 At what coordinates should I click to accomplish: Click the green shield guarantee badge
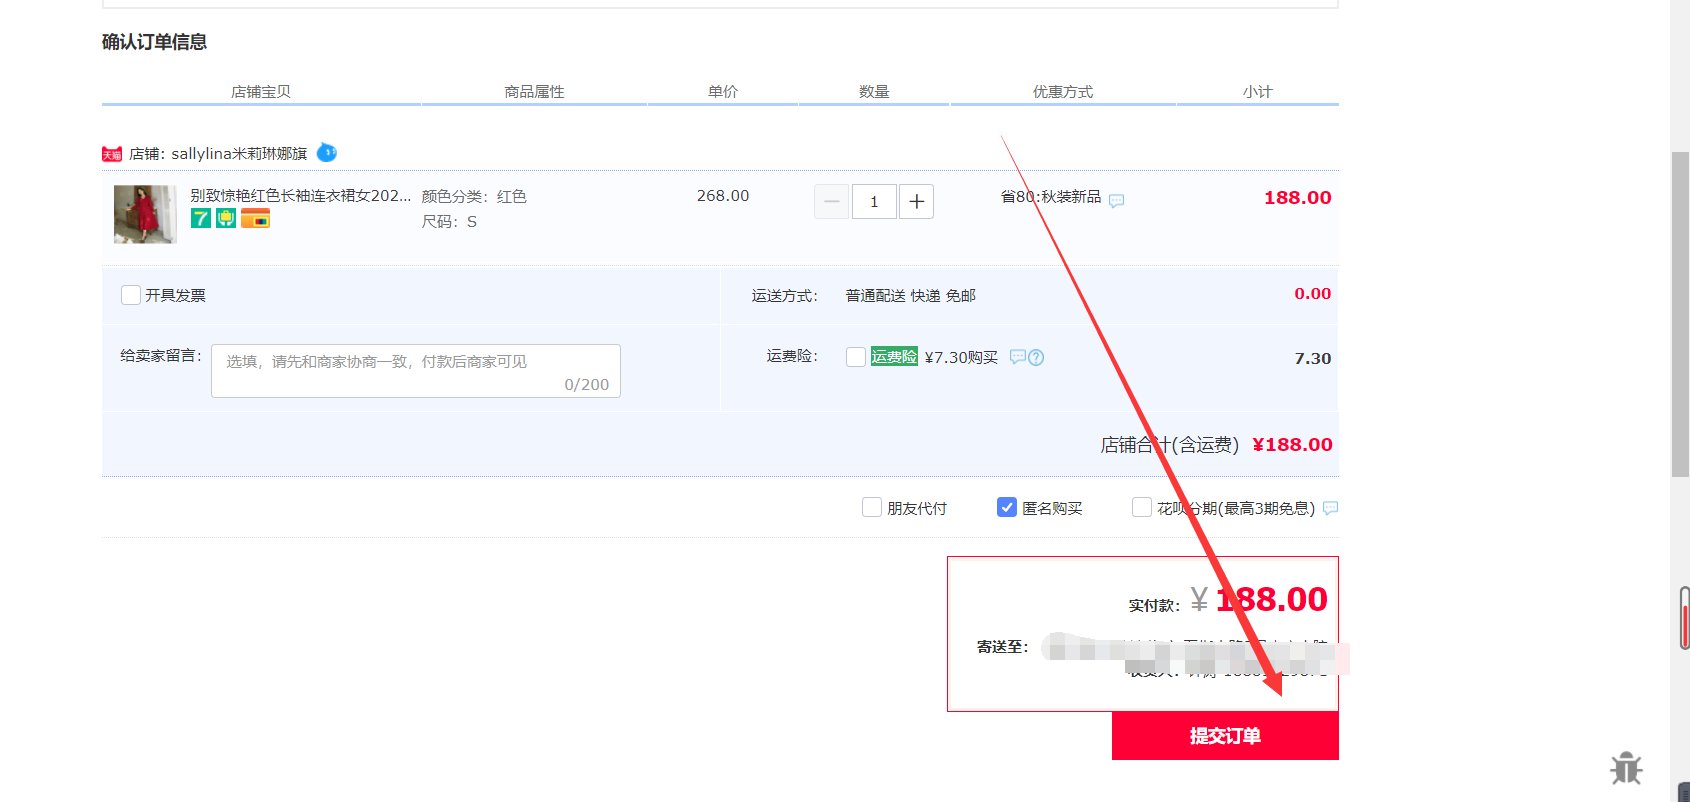226,218
